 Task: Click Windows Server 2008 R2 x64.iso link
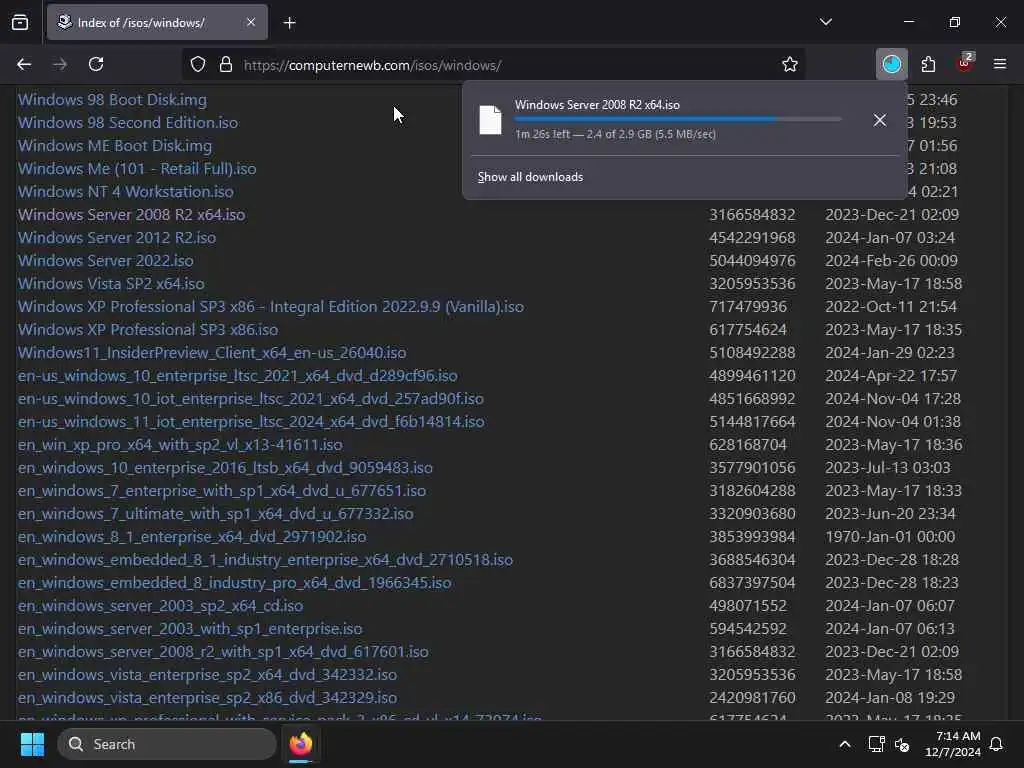pos(131,215)
